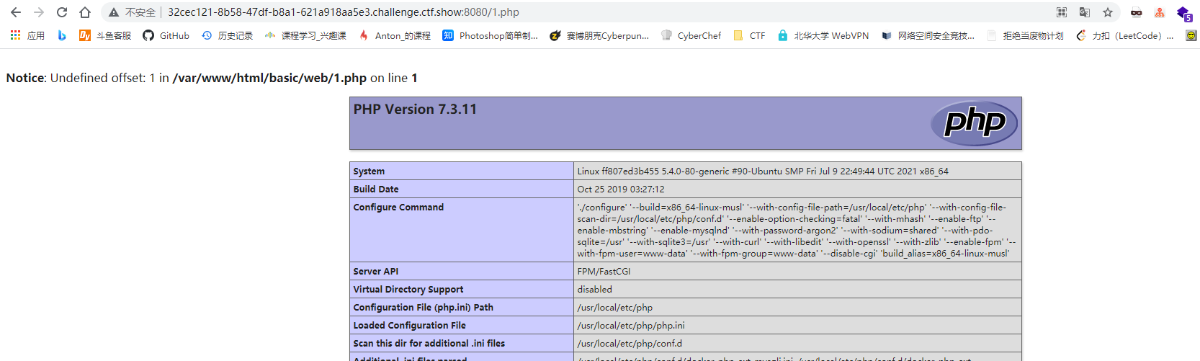
Task: Go back to the previous page
Action: 16,13
